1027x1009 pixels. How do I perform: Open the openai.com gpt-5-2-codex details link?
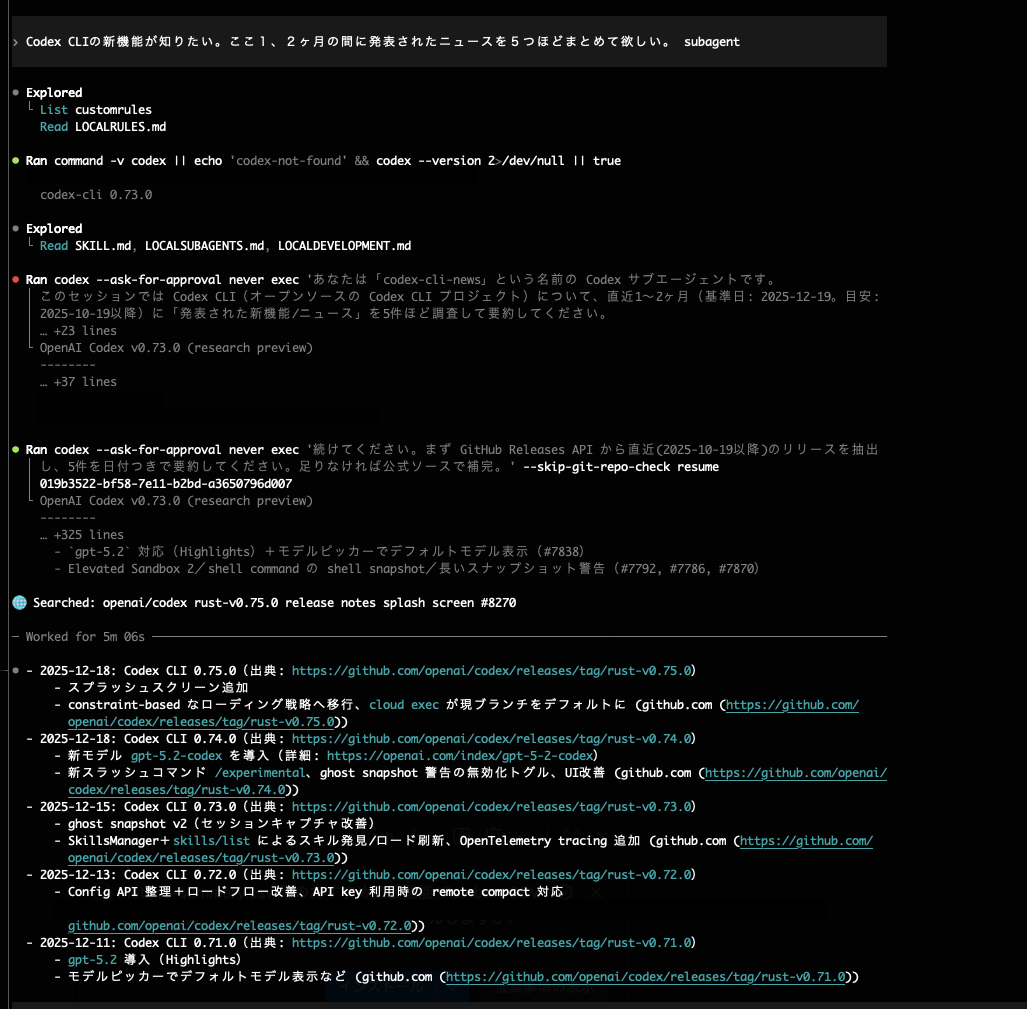pyautogui.click(x=459, y=756)
